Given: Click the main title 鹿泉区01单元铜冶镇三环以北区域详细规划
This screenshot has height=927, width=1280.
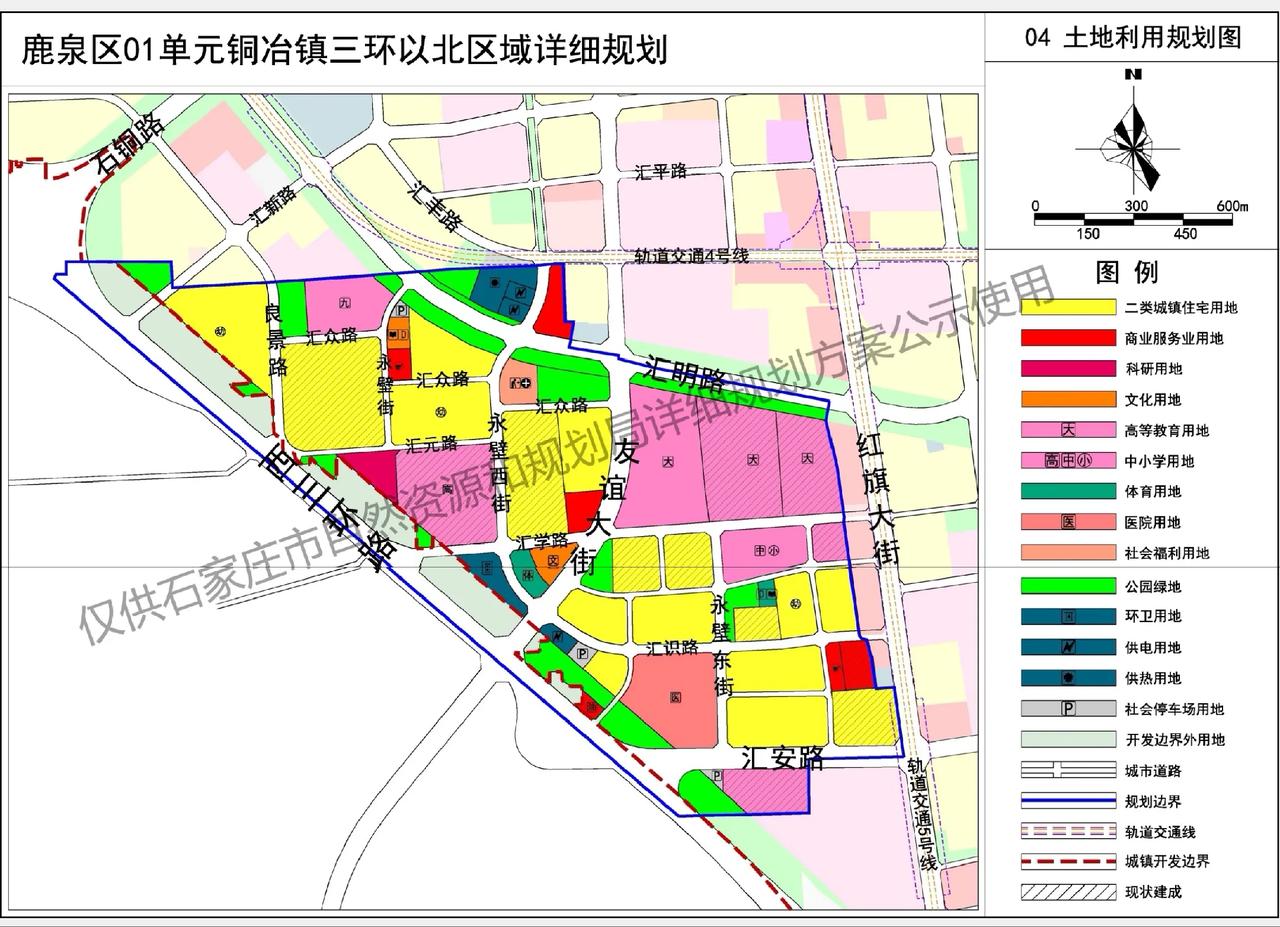Looking at the screenshot, I should 345,49.
